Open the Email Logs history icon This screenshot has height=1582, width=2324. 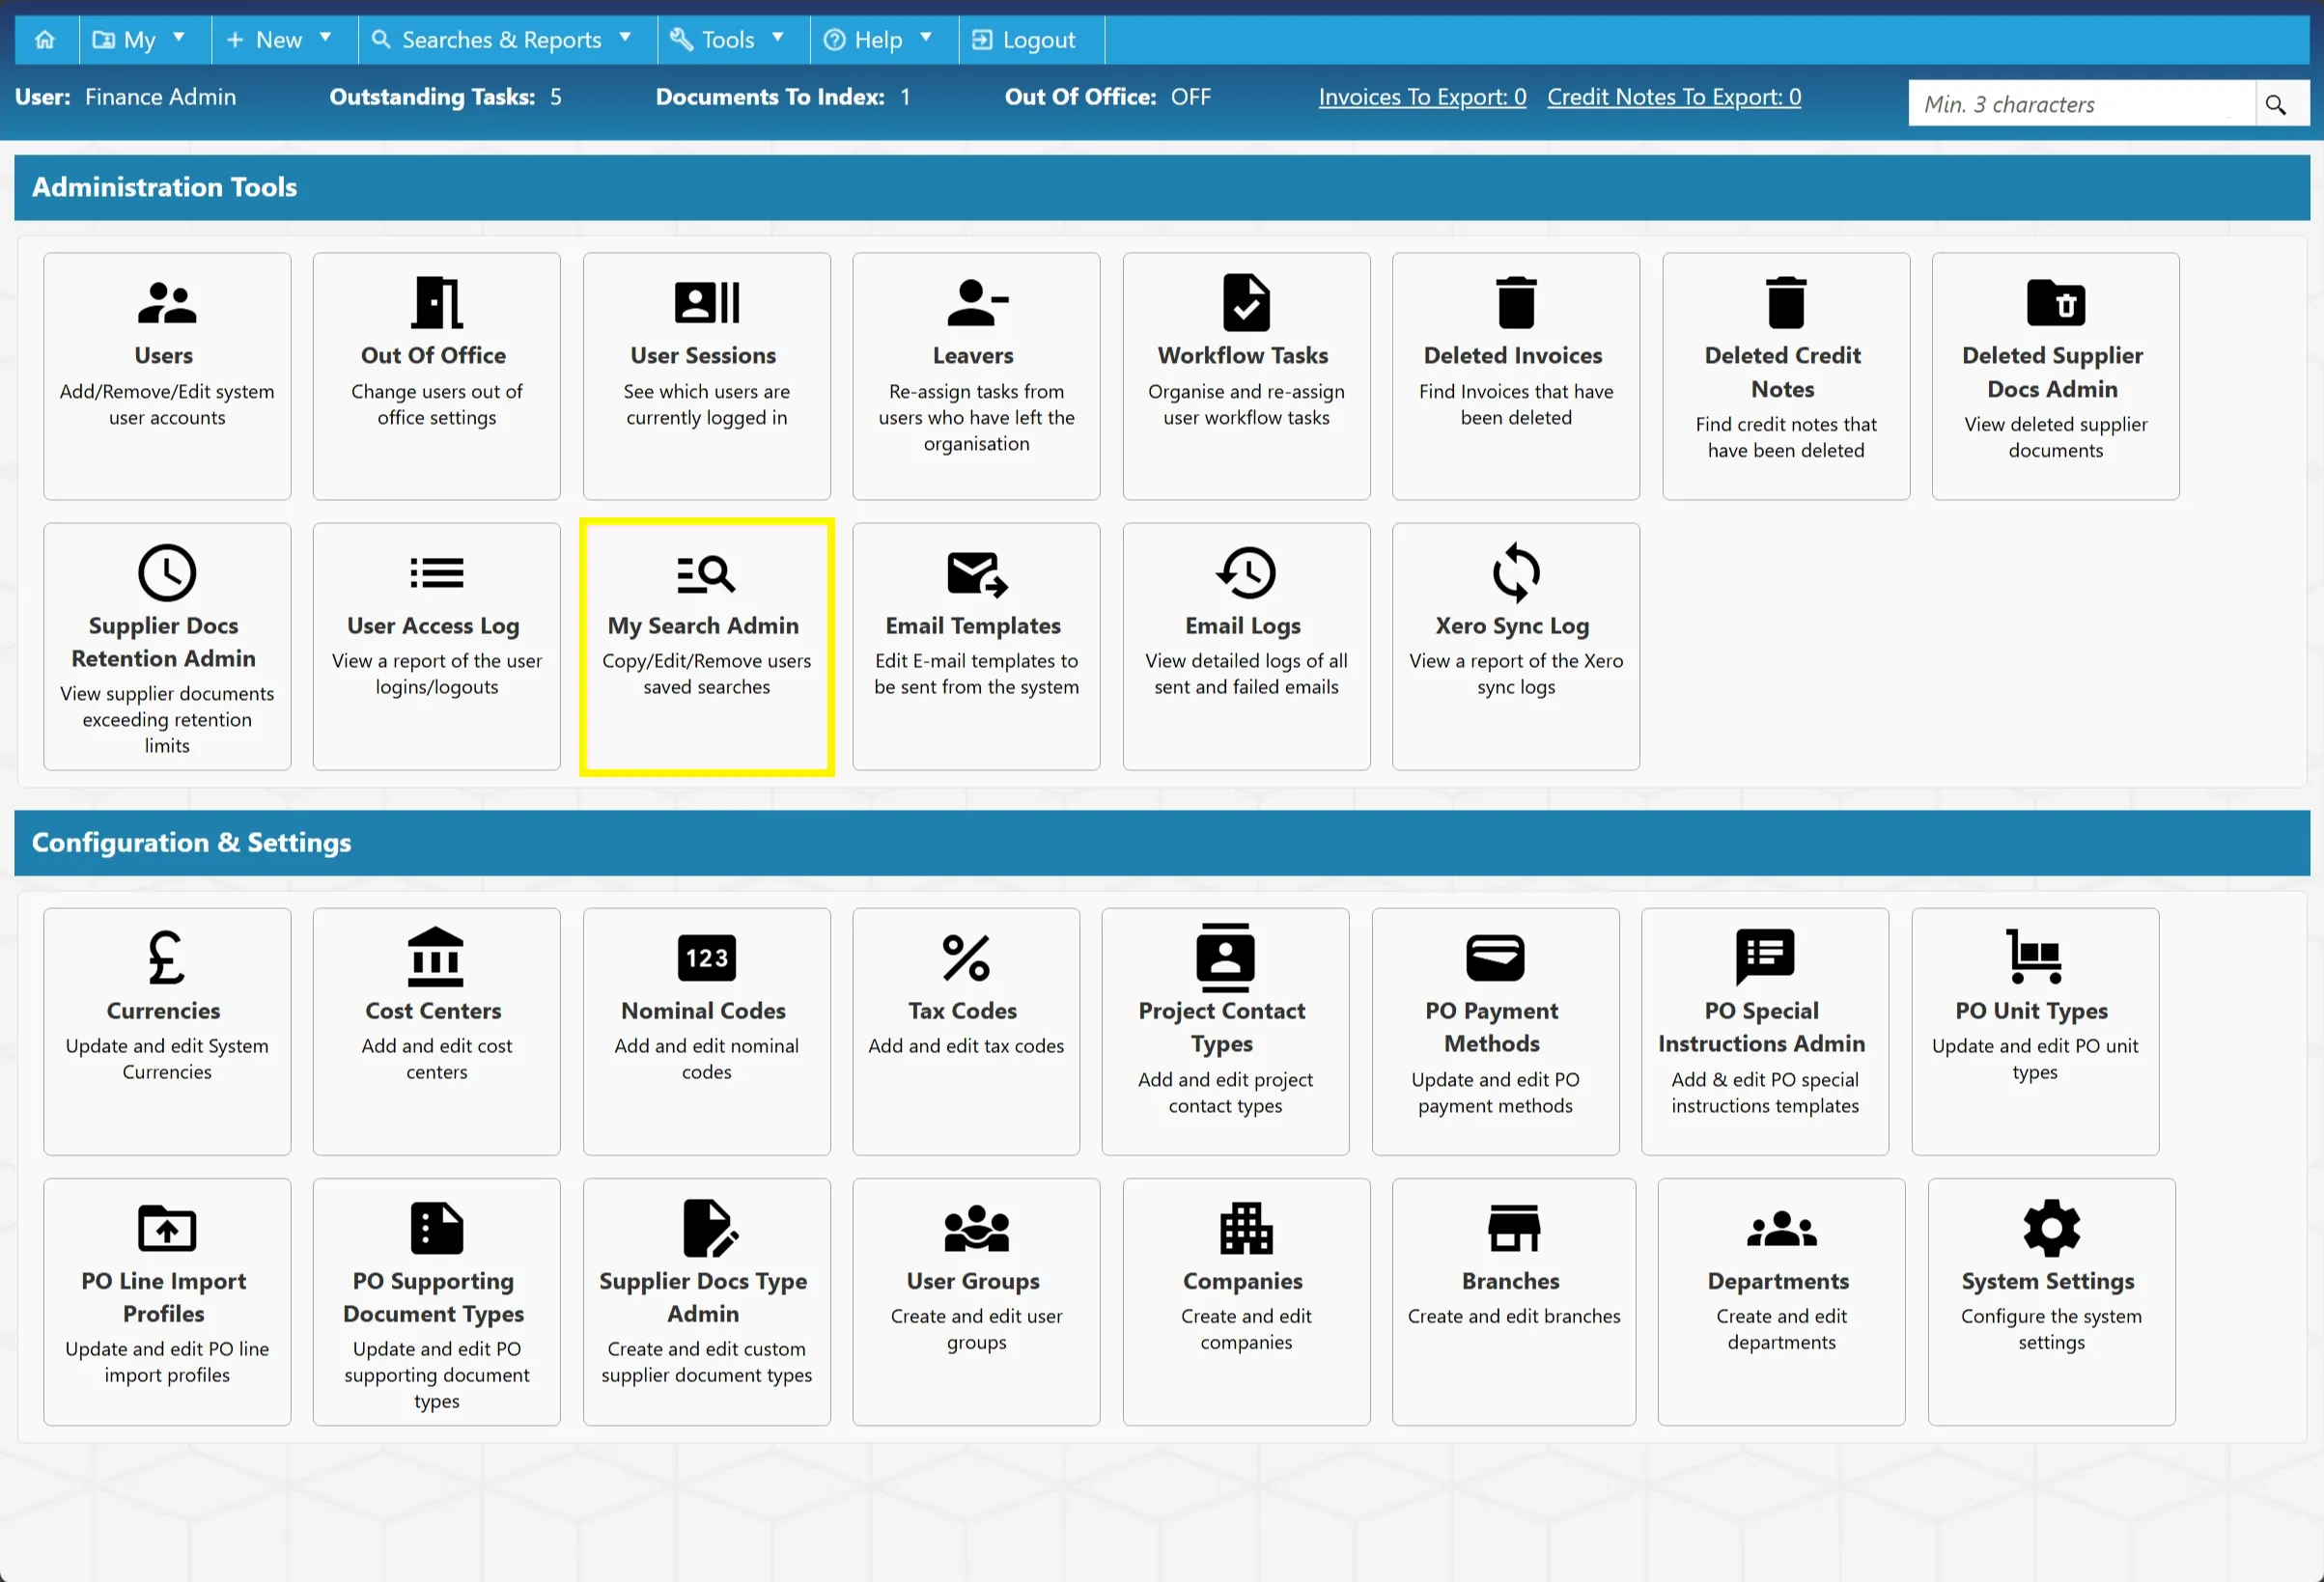[1246, 573]
